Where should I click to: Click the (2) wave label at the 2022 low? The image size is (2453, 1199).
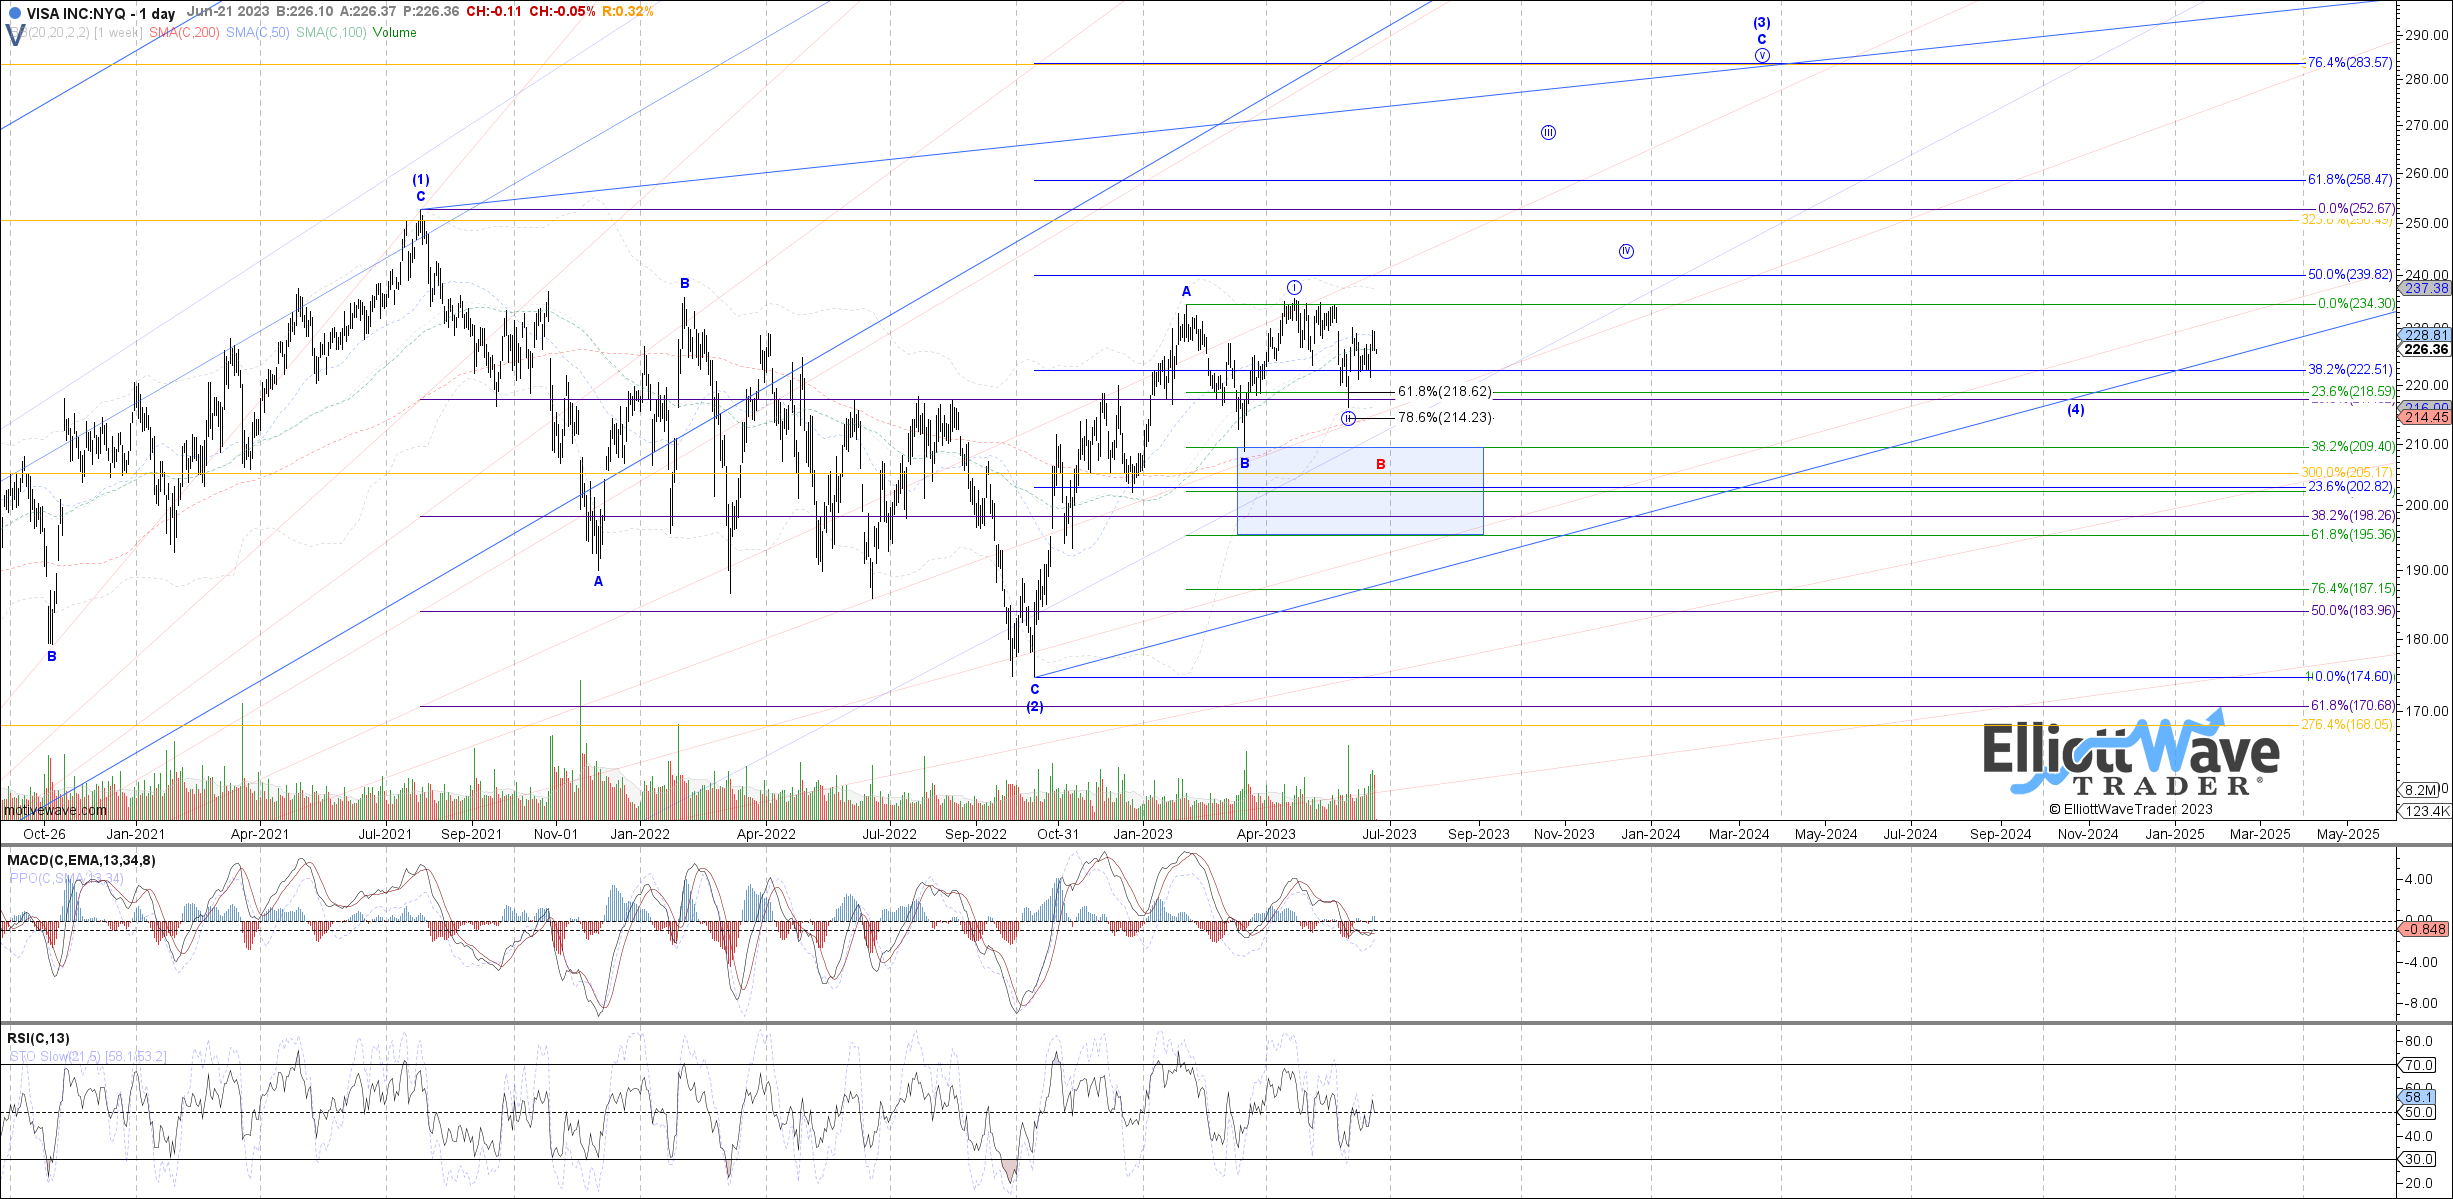tap(1035, 707)
